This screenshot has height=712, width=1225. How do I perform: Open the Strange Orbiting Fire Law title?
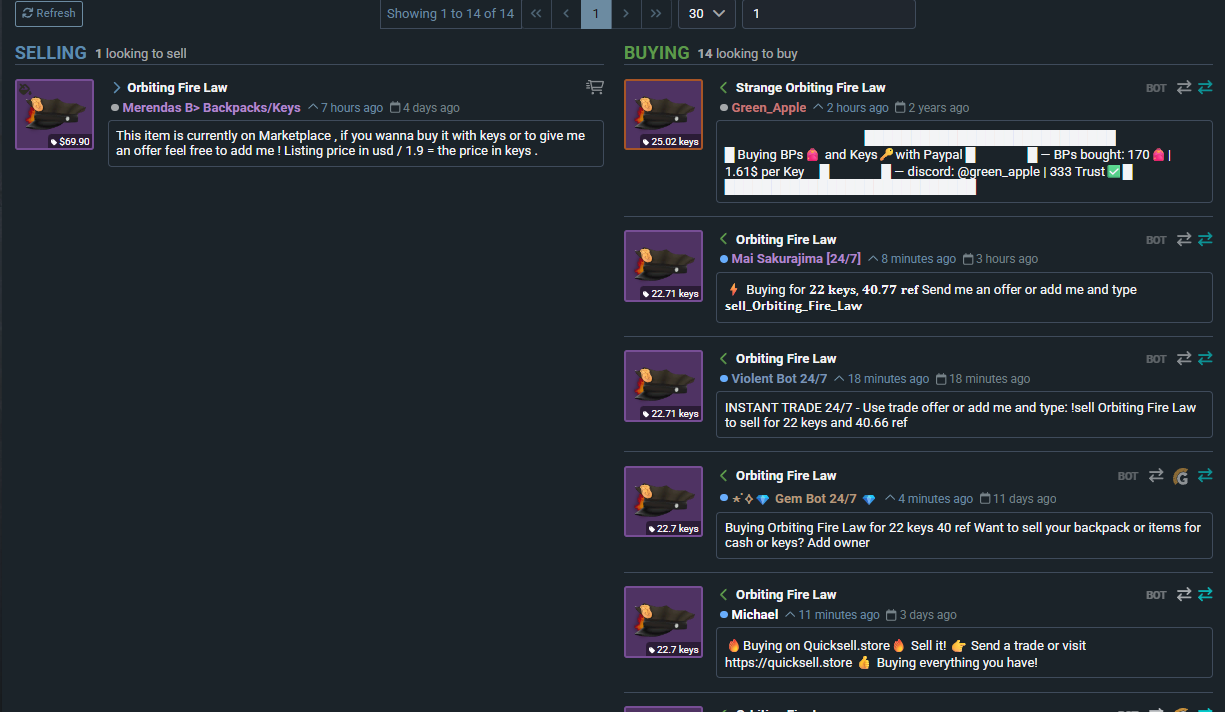coord(810,88)
